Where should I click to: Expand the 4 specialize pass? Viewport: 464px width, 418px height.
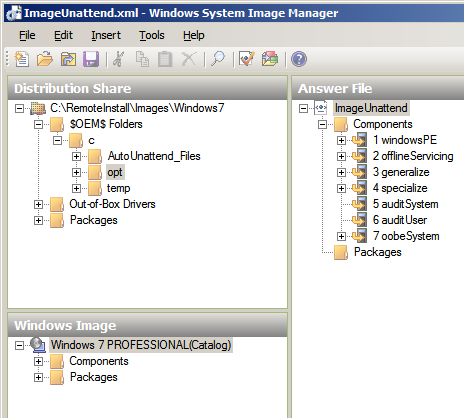point(341,188)
